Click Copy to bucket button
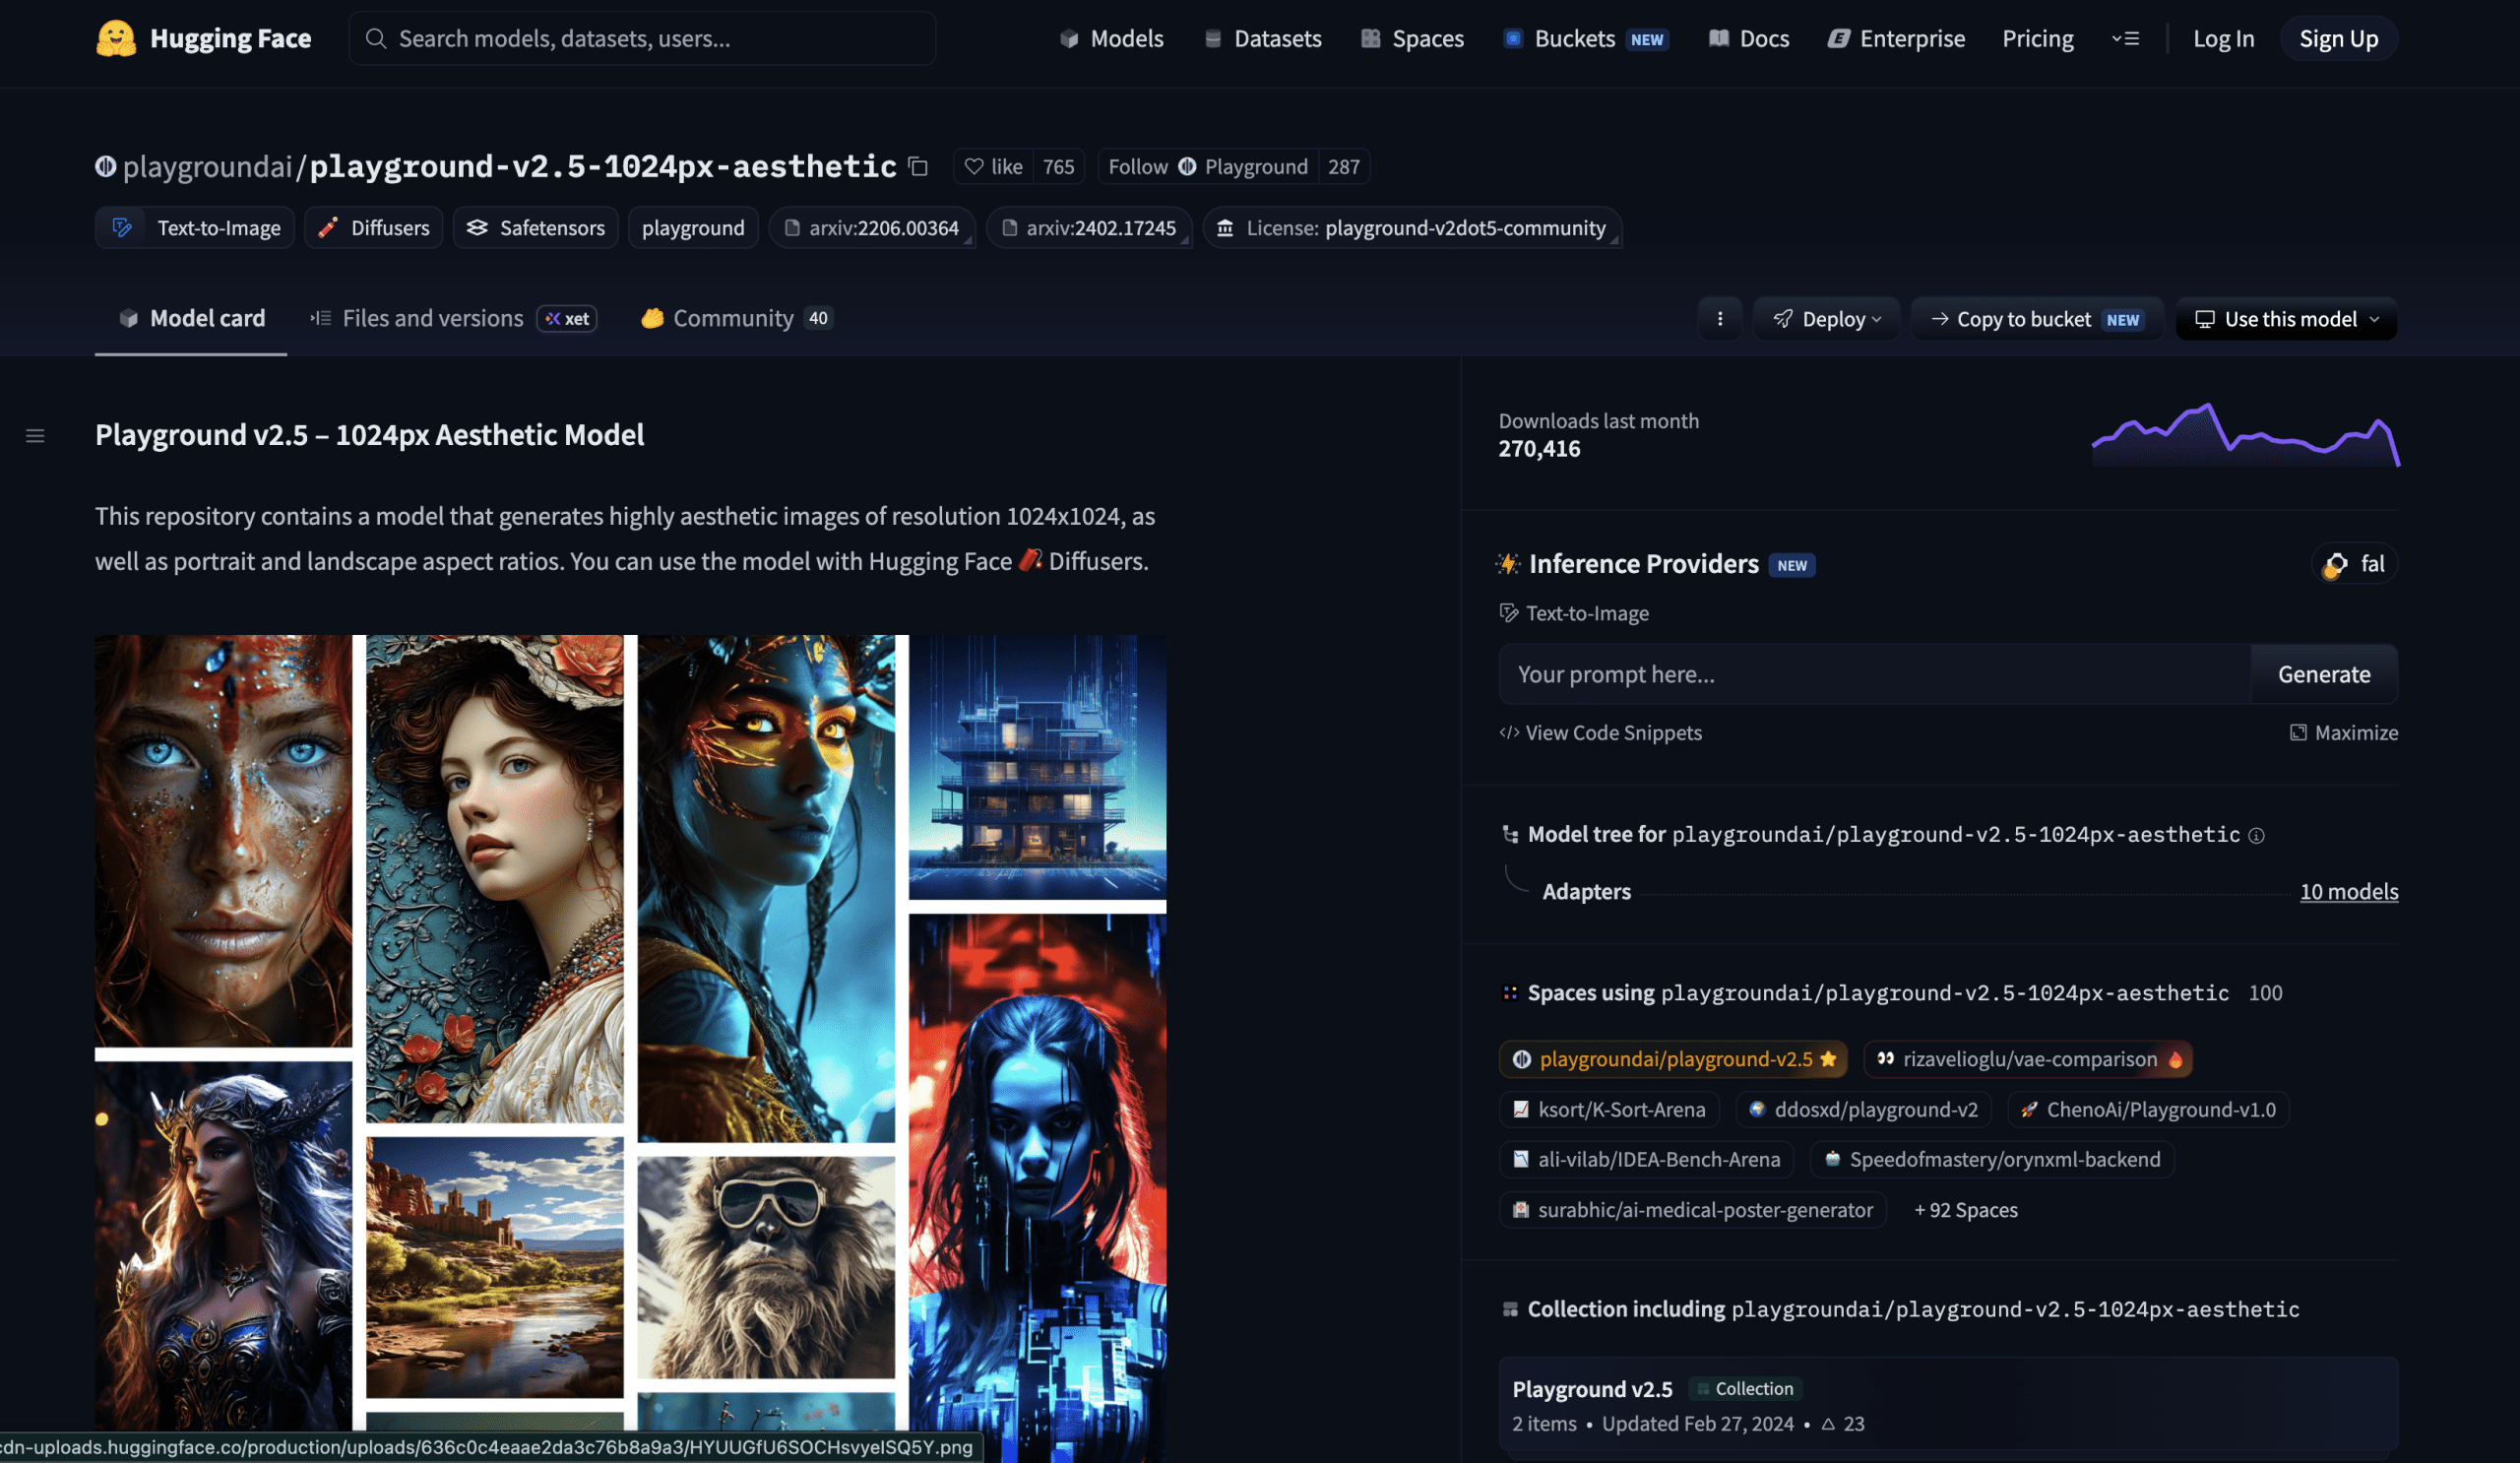This screenshot has height=1463, width=2520. (2036, 318)
